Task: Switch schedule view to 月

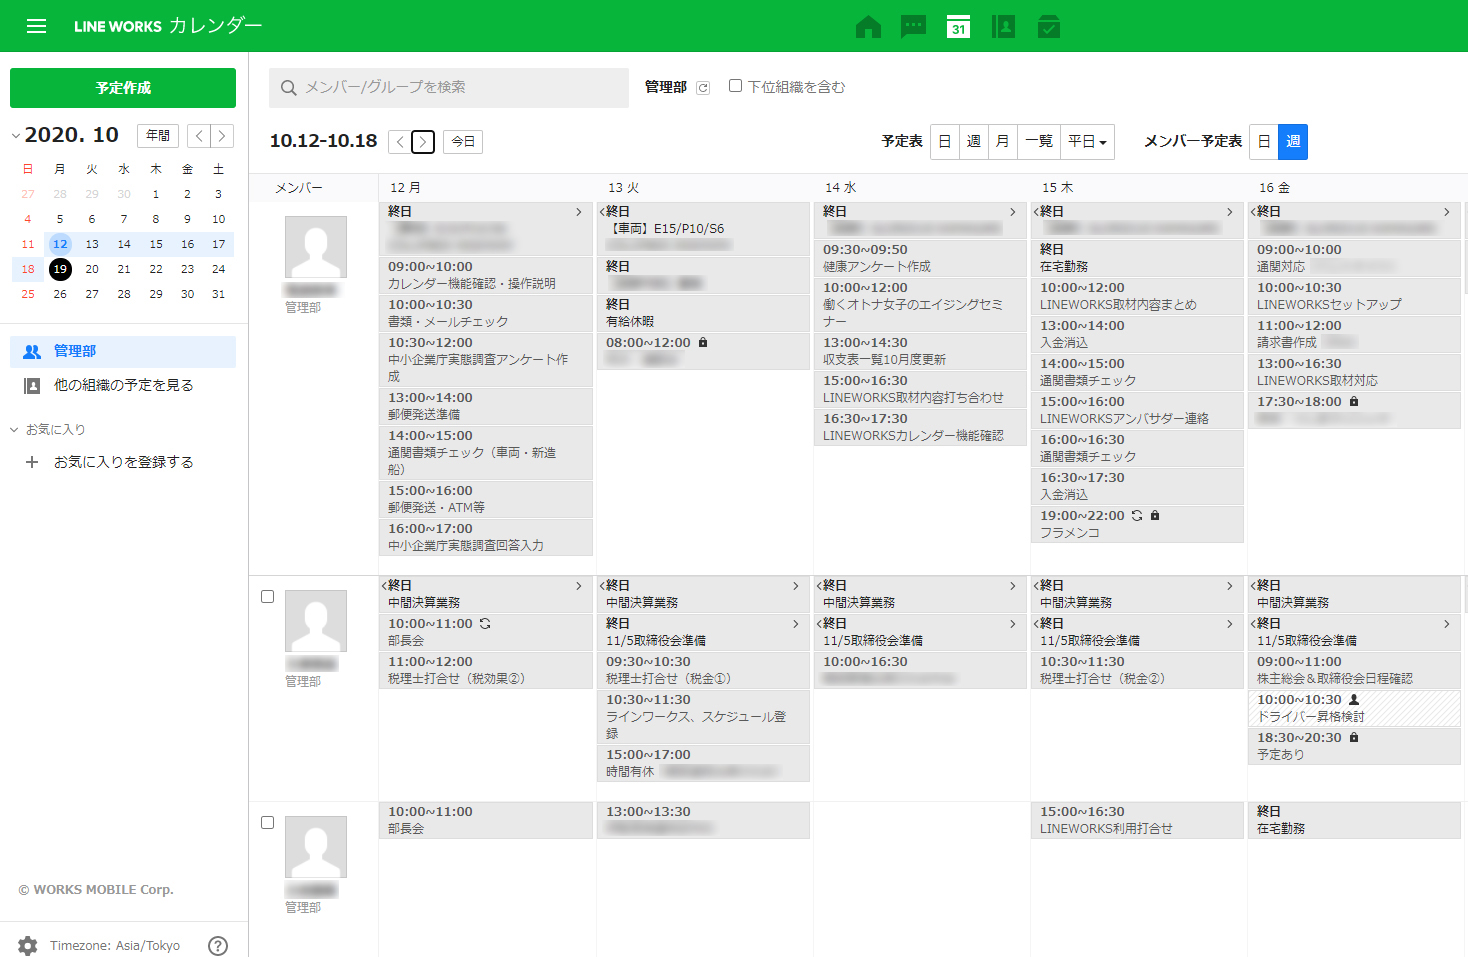Action: click(x=1002, y=142)
